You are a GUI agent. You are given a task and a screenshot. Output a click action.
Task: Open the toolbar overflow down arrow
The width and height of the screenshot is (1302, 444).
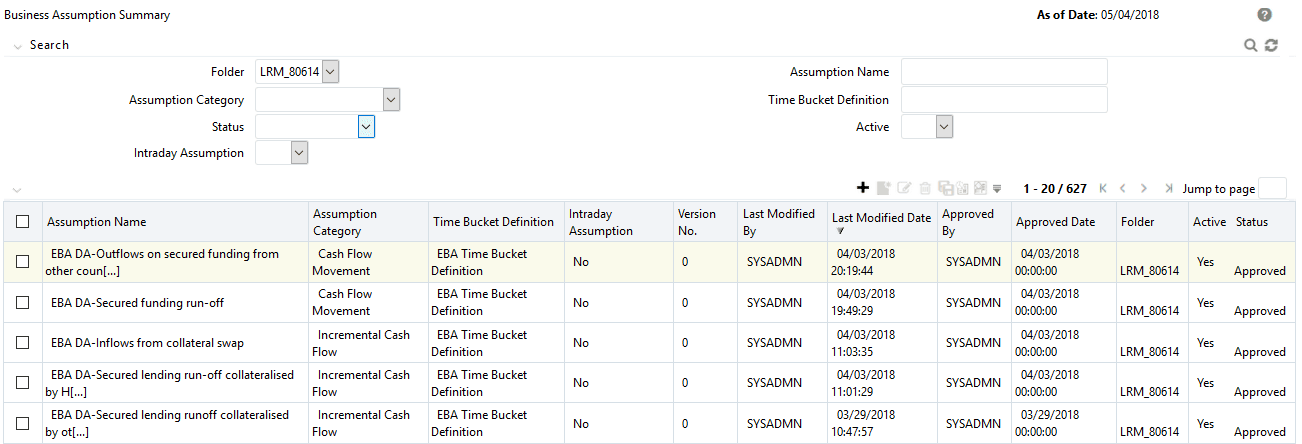pos(997,189)
